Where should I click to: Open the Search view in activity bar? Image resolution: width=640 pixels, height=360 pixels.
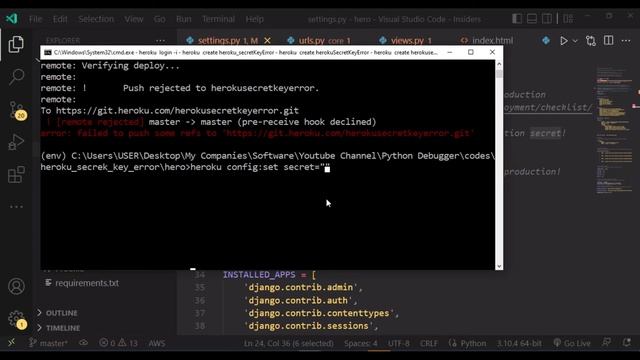point(16,76)
